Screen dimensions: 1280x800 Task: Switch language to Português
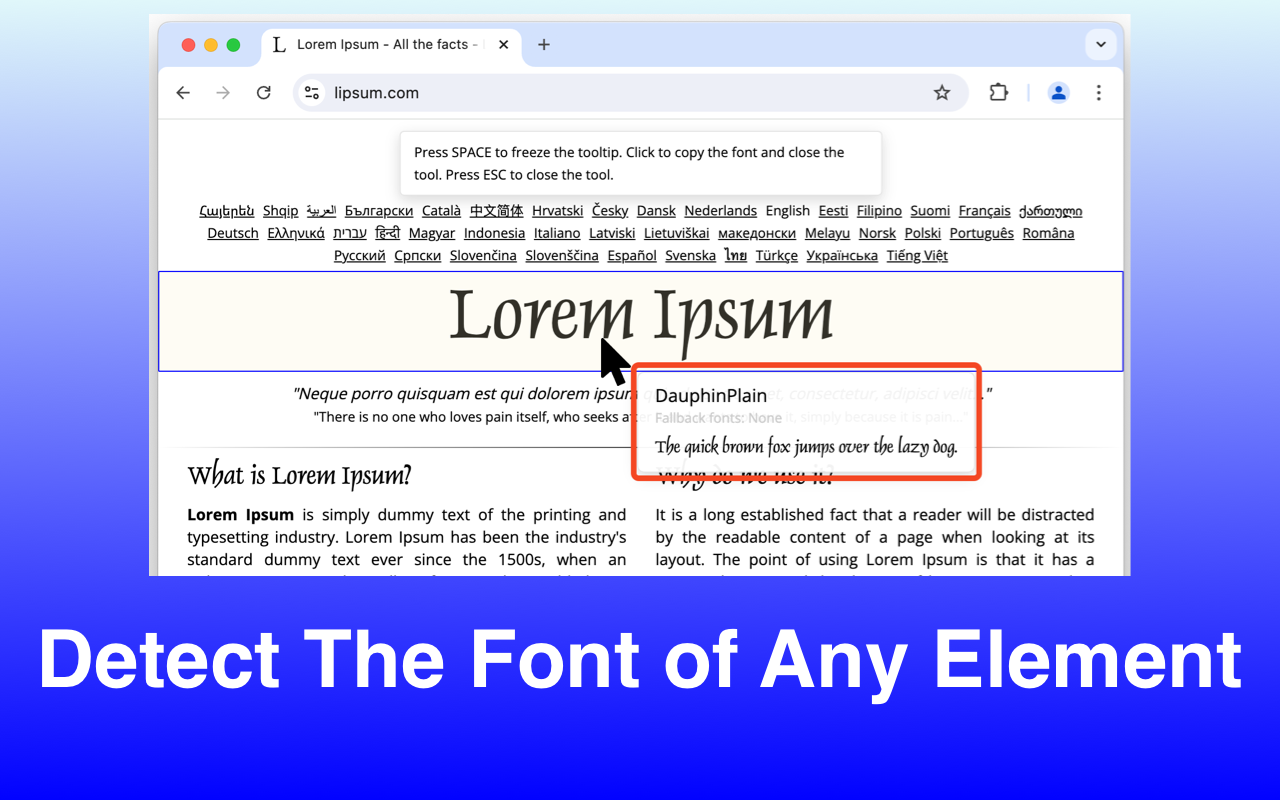click(x=981, y=233)
